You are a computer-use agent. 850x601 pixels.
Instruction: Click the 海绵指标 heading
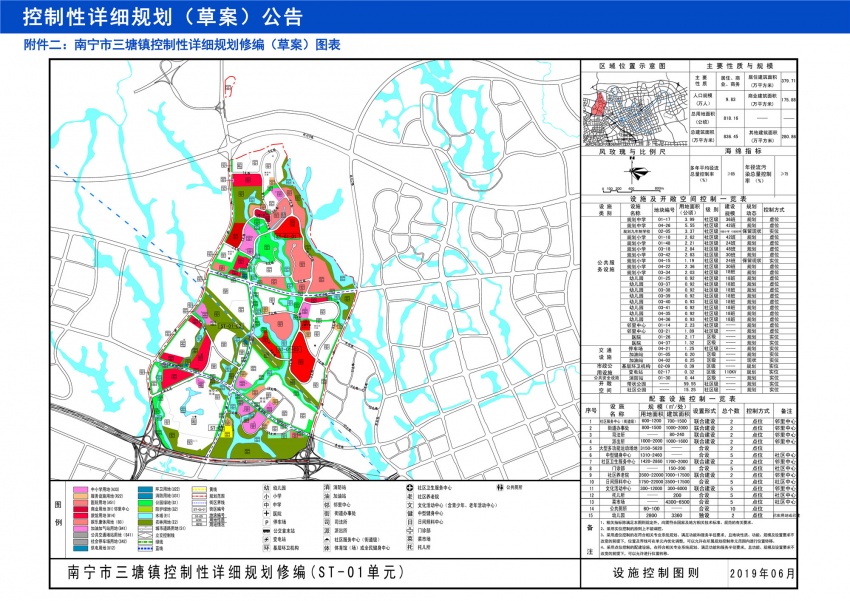(x=743, y=152)
